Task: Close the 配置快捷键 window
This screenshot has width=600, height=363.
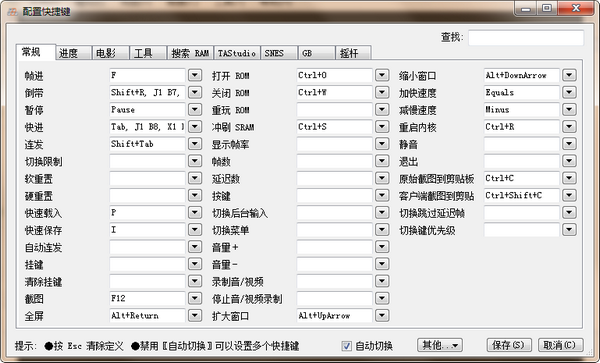Action: click(x=576, y=8)
